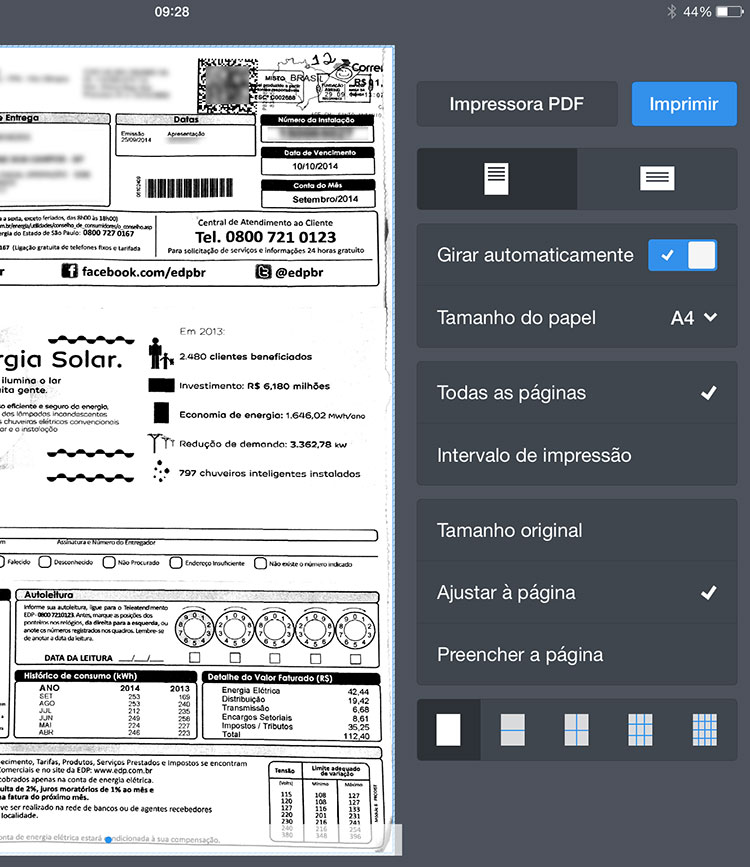Select portrait page orientation icon

[497, 179]
